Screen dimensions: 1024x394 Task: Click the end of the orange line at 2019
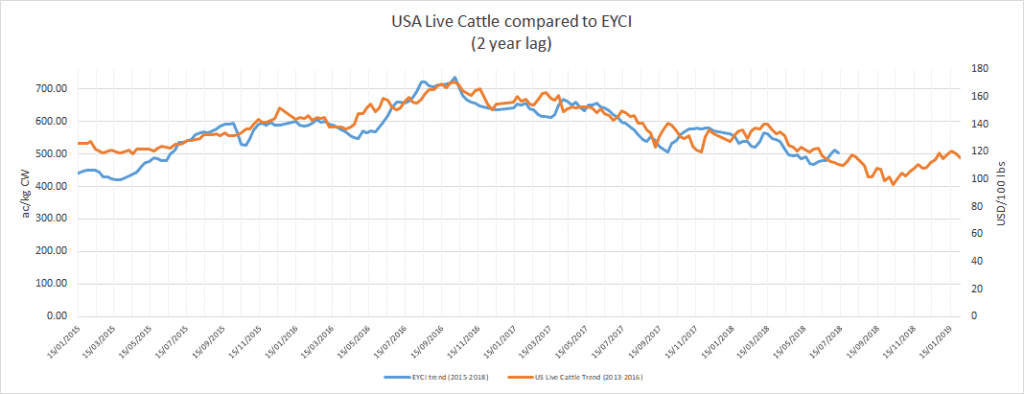[959, 157]
